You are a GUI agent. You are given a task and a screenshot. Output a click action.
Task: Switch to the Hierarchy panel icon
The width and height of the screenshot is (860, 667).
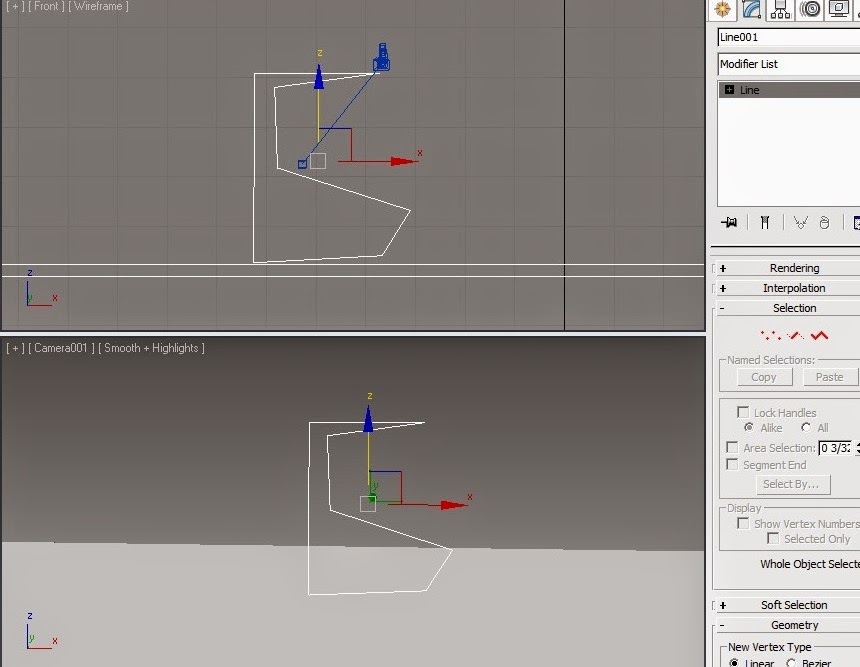tap(779, 10)
